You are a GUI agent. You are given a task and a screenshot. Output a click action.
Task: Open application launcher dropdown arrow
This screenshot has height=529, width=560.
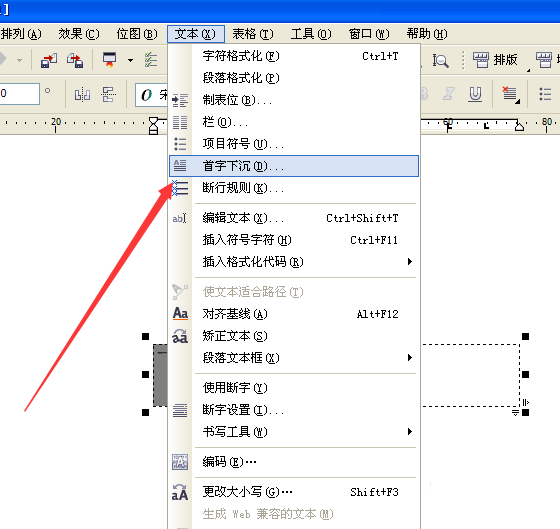(131, 60)
